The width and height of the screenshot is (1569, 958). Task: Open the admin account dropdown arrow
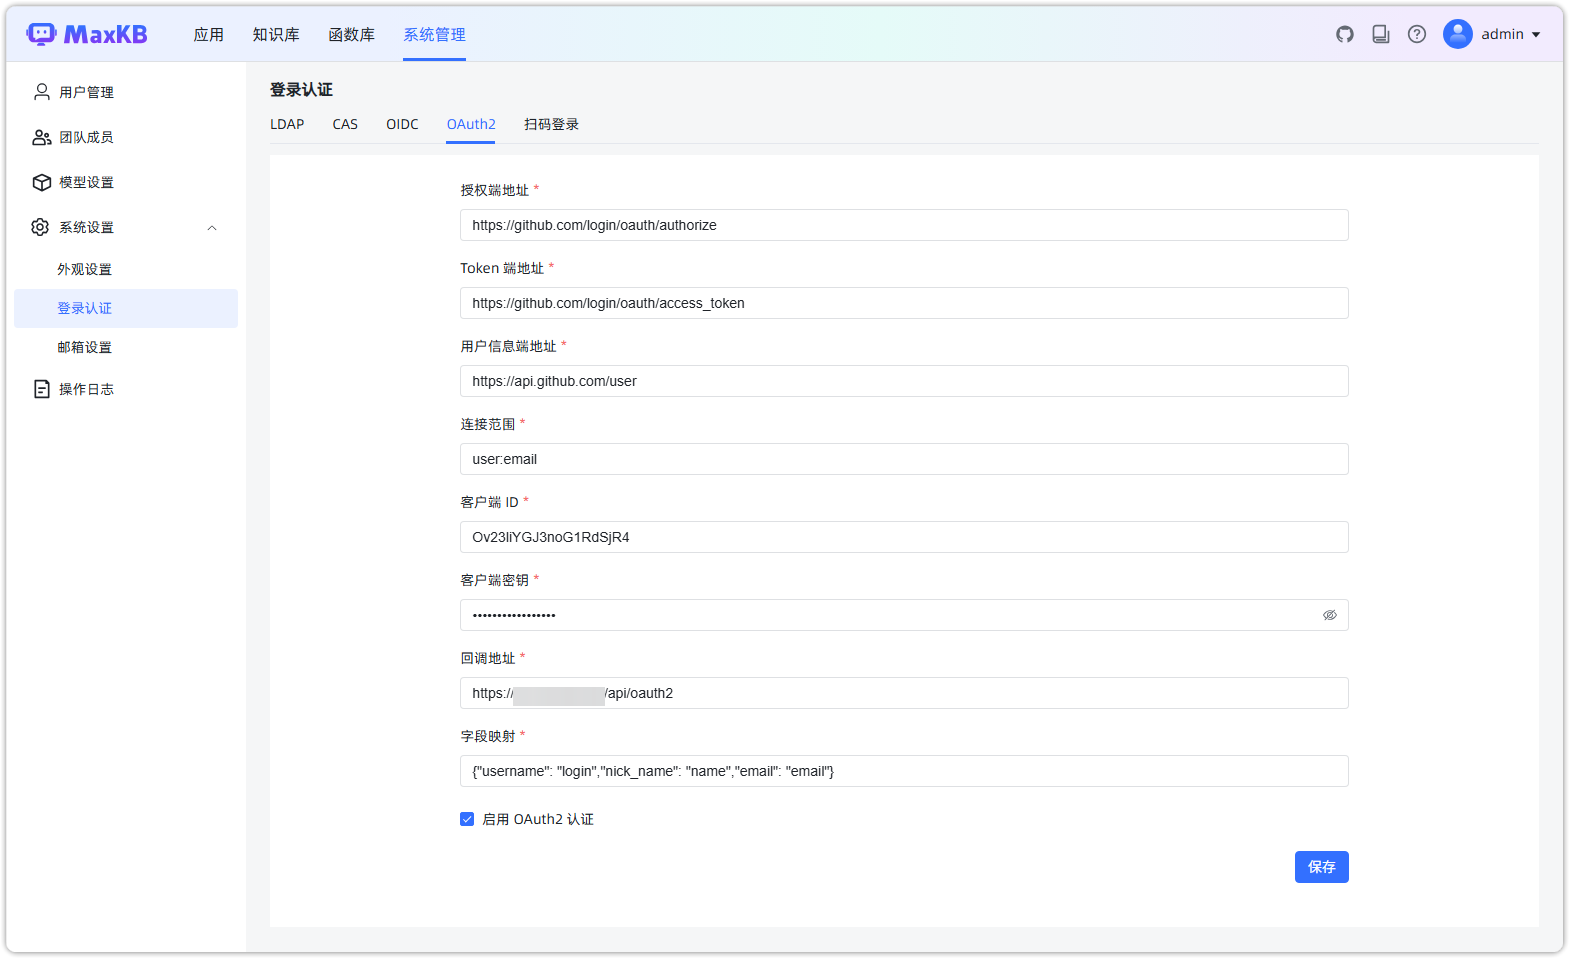[1536, 35]
